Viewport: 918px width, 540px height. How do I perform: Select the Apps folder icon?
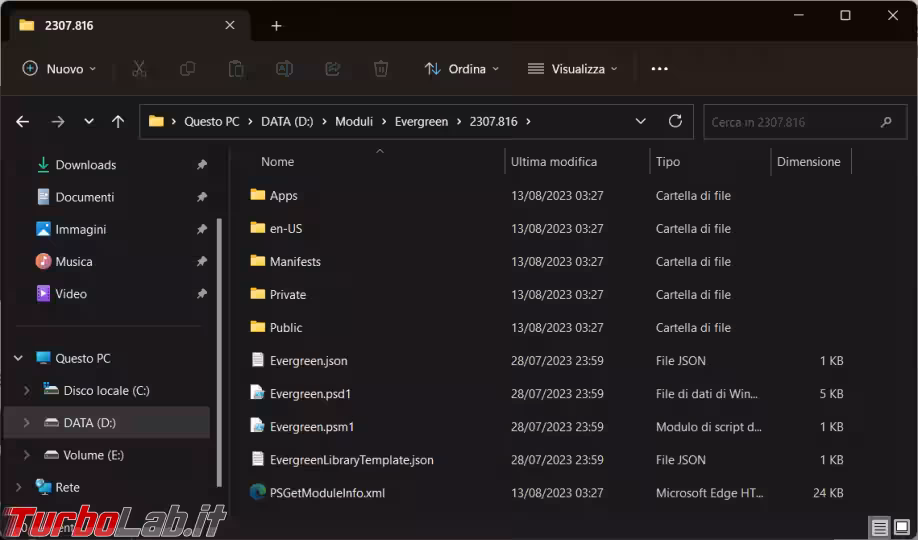click(x=258, y=195)
